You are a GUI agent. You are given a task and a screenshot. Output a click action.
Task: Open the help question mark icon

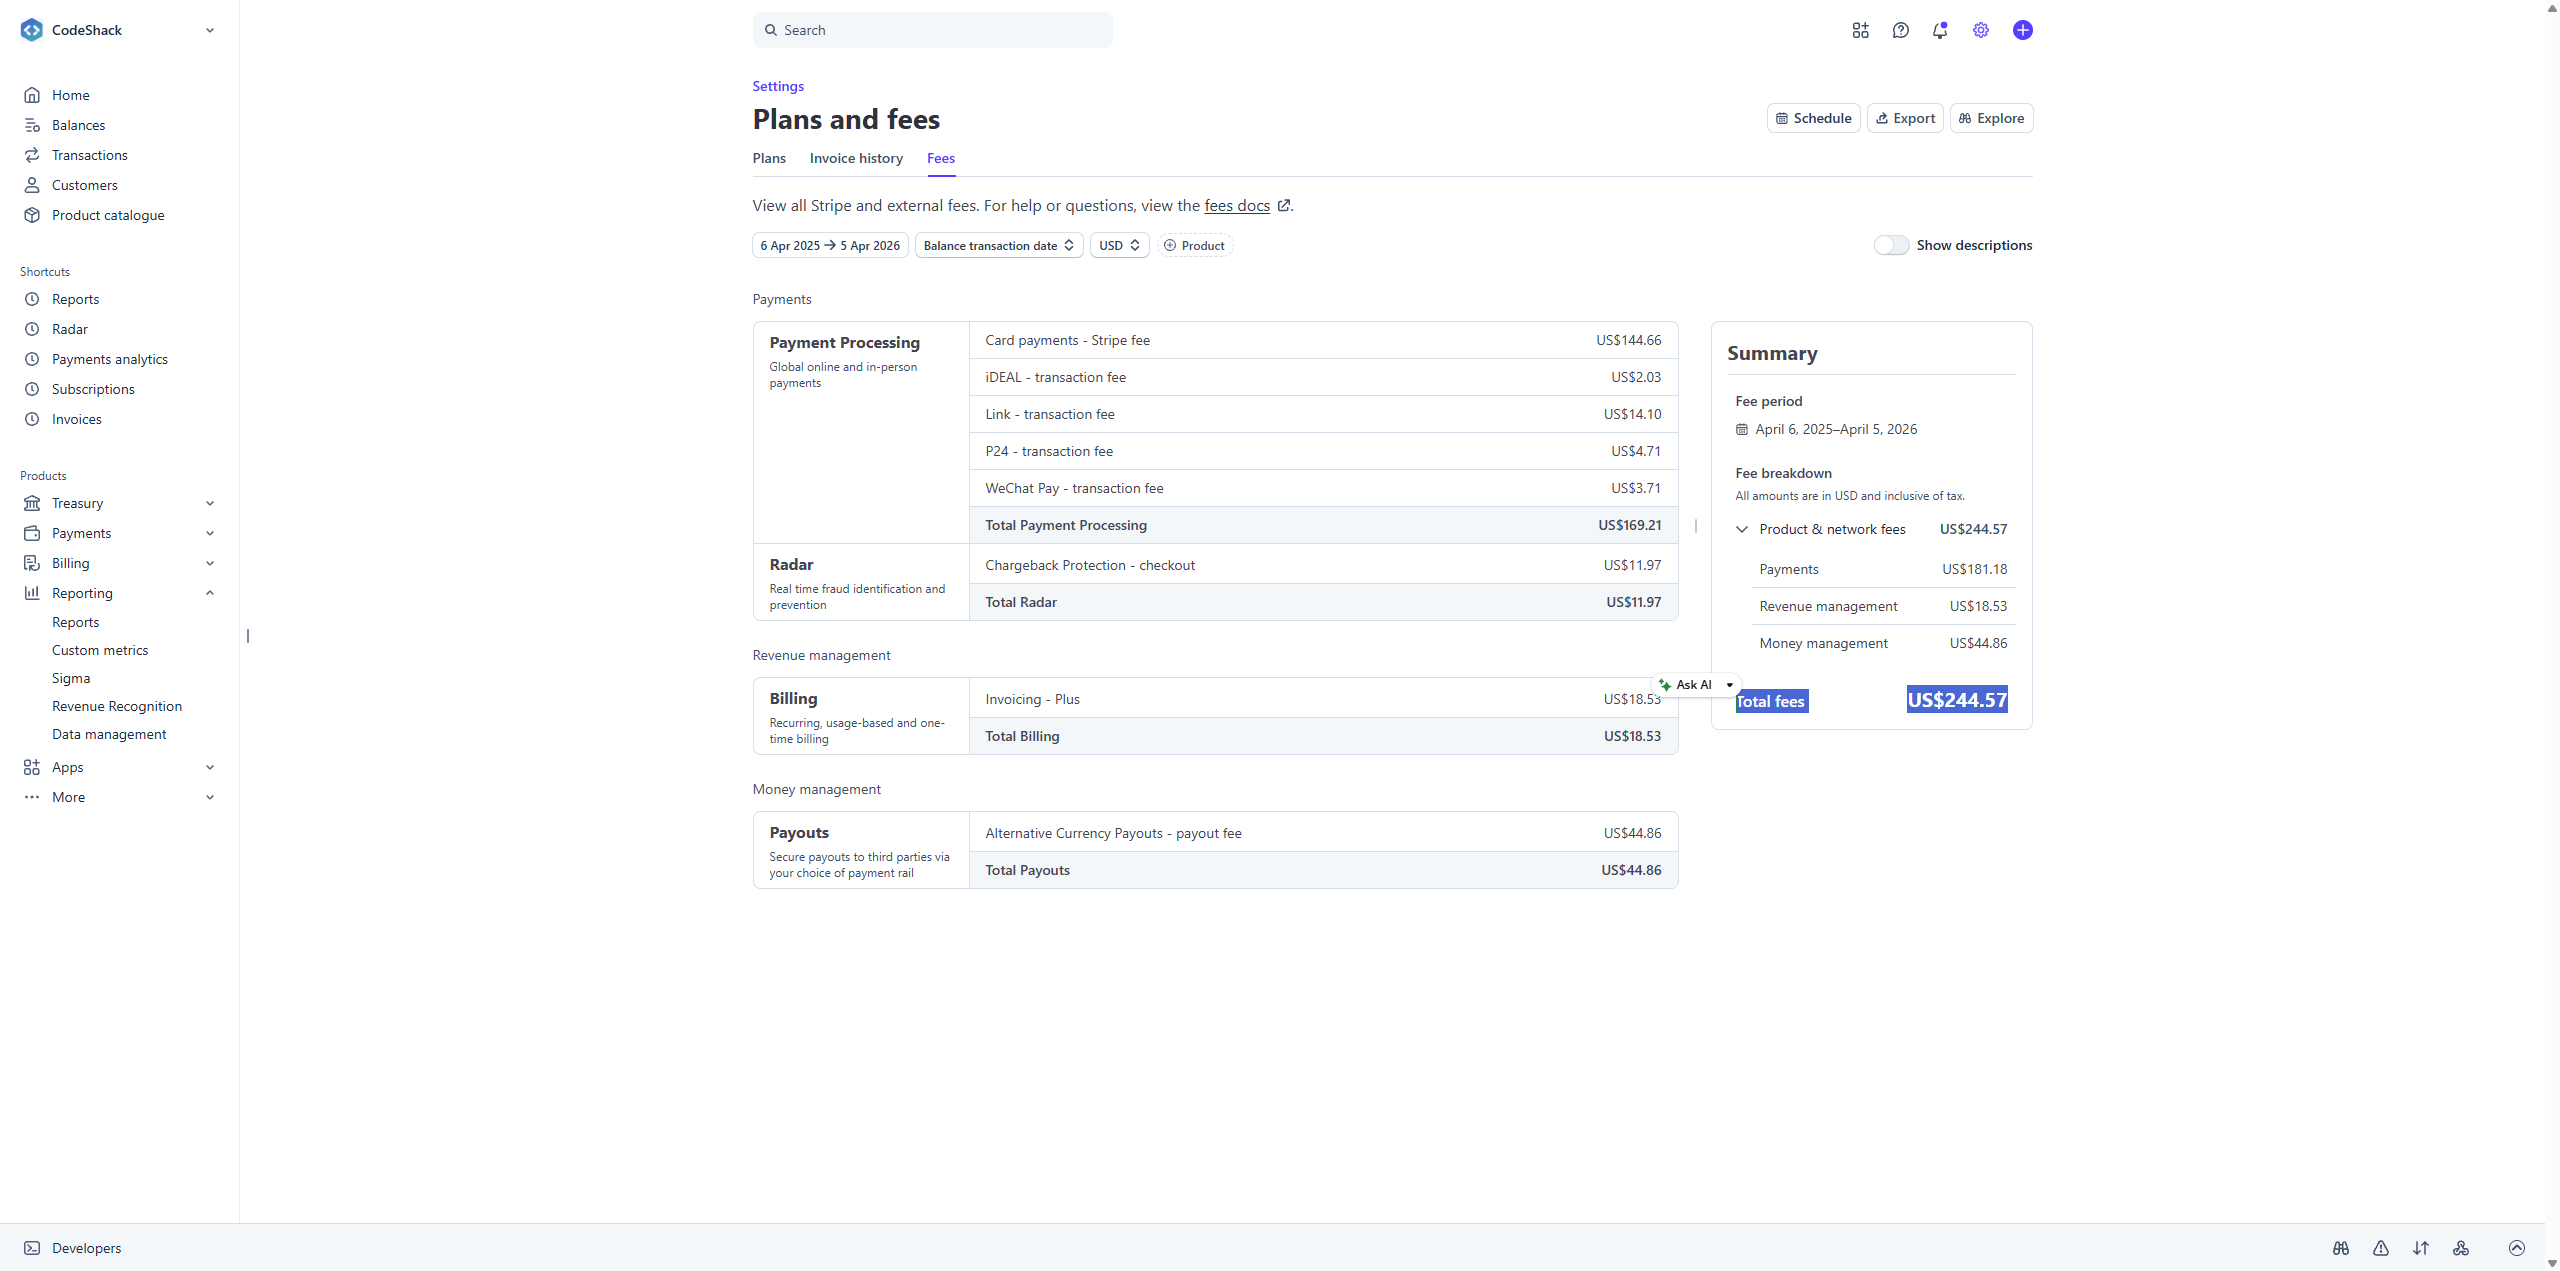[x=1900, y=30]
